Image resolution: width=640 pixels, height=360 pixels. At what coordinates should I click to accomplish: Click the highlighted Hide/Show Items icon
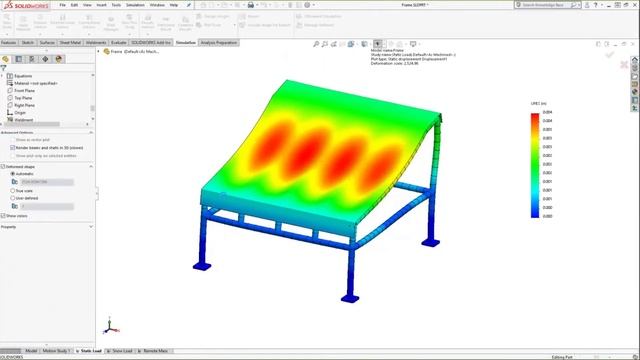(x=378, y=44)
